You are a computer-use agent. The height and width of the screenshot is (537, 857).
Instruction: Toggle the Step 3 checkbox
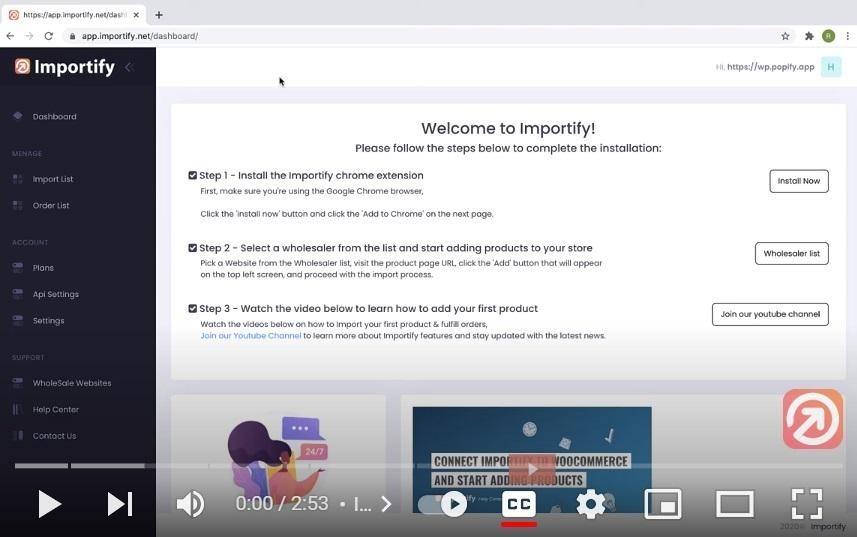coord(192,309)
